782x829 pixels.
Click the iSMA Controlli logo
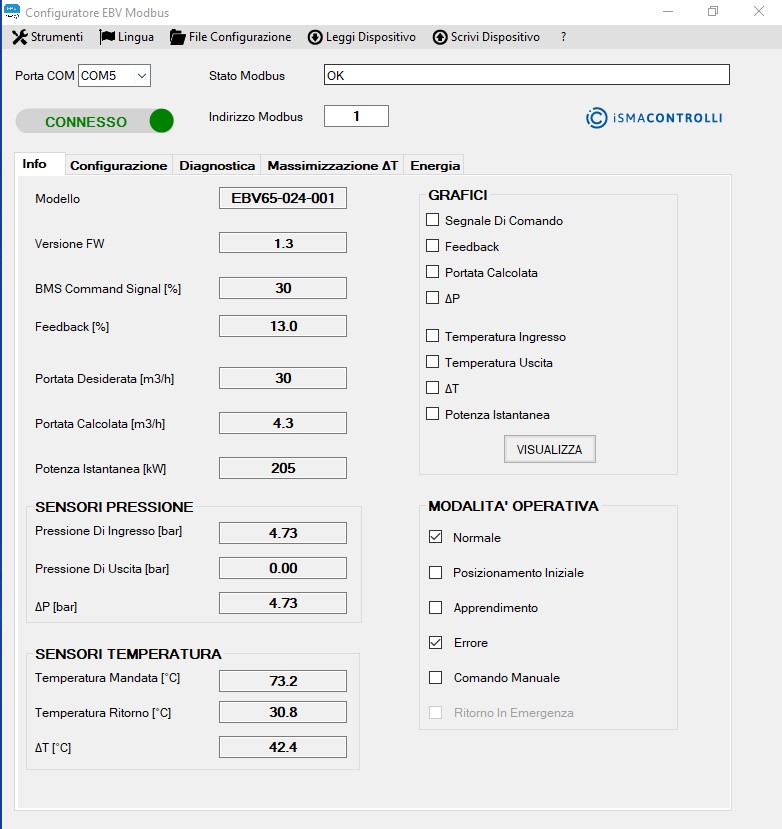point(654,118)
